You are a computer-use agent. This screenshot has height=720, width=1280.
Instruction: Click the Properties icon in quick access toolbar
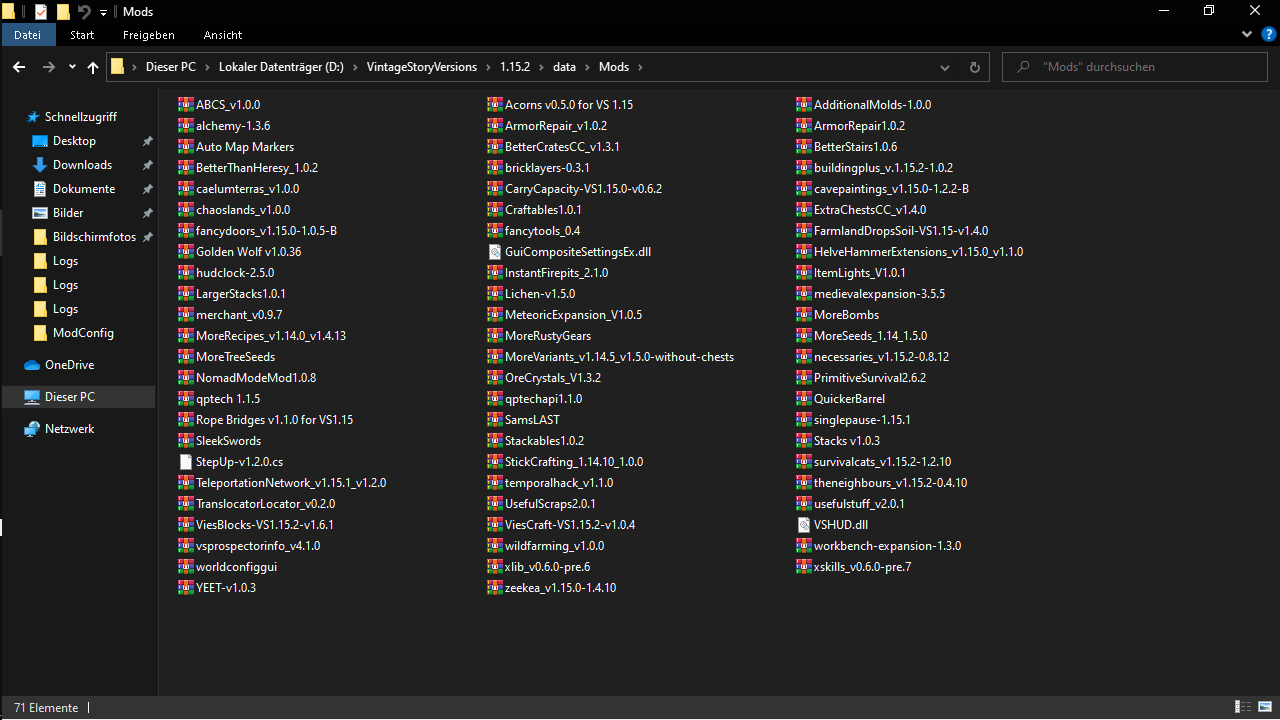[x=41, y=12]
